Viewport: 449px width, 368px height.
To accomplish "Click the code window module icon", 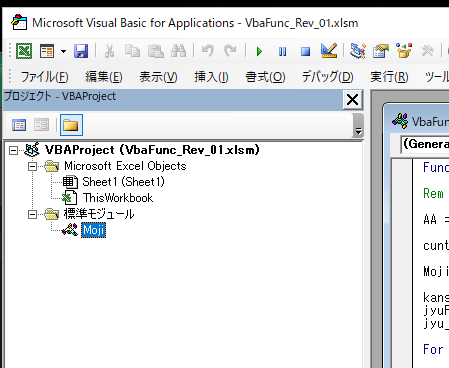I will (x=400, y=121).
